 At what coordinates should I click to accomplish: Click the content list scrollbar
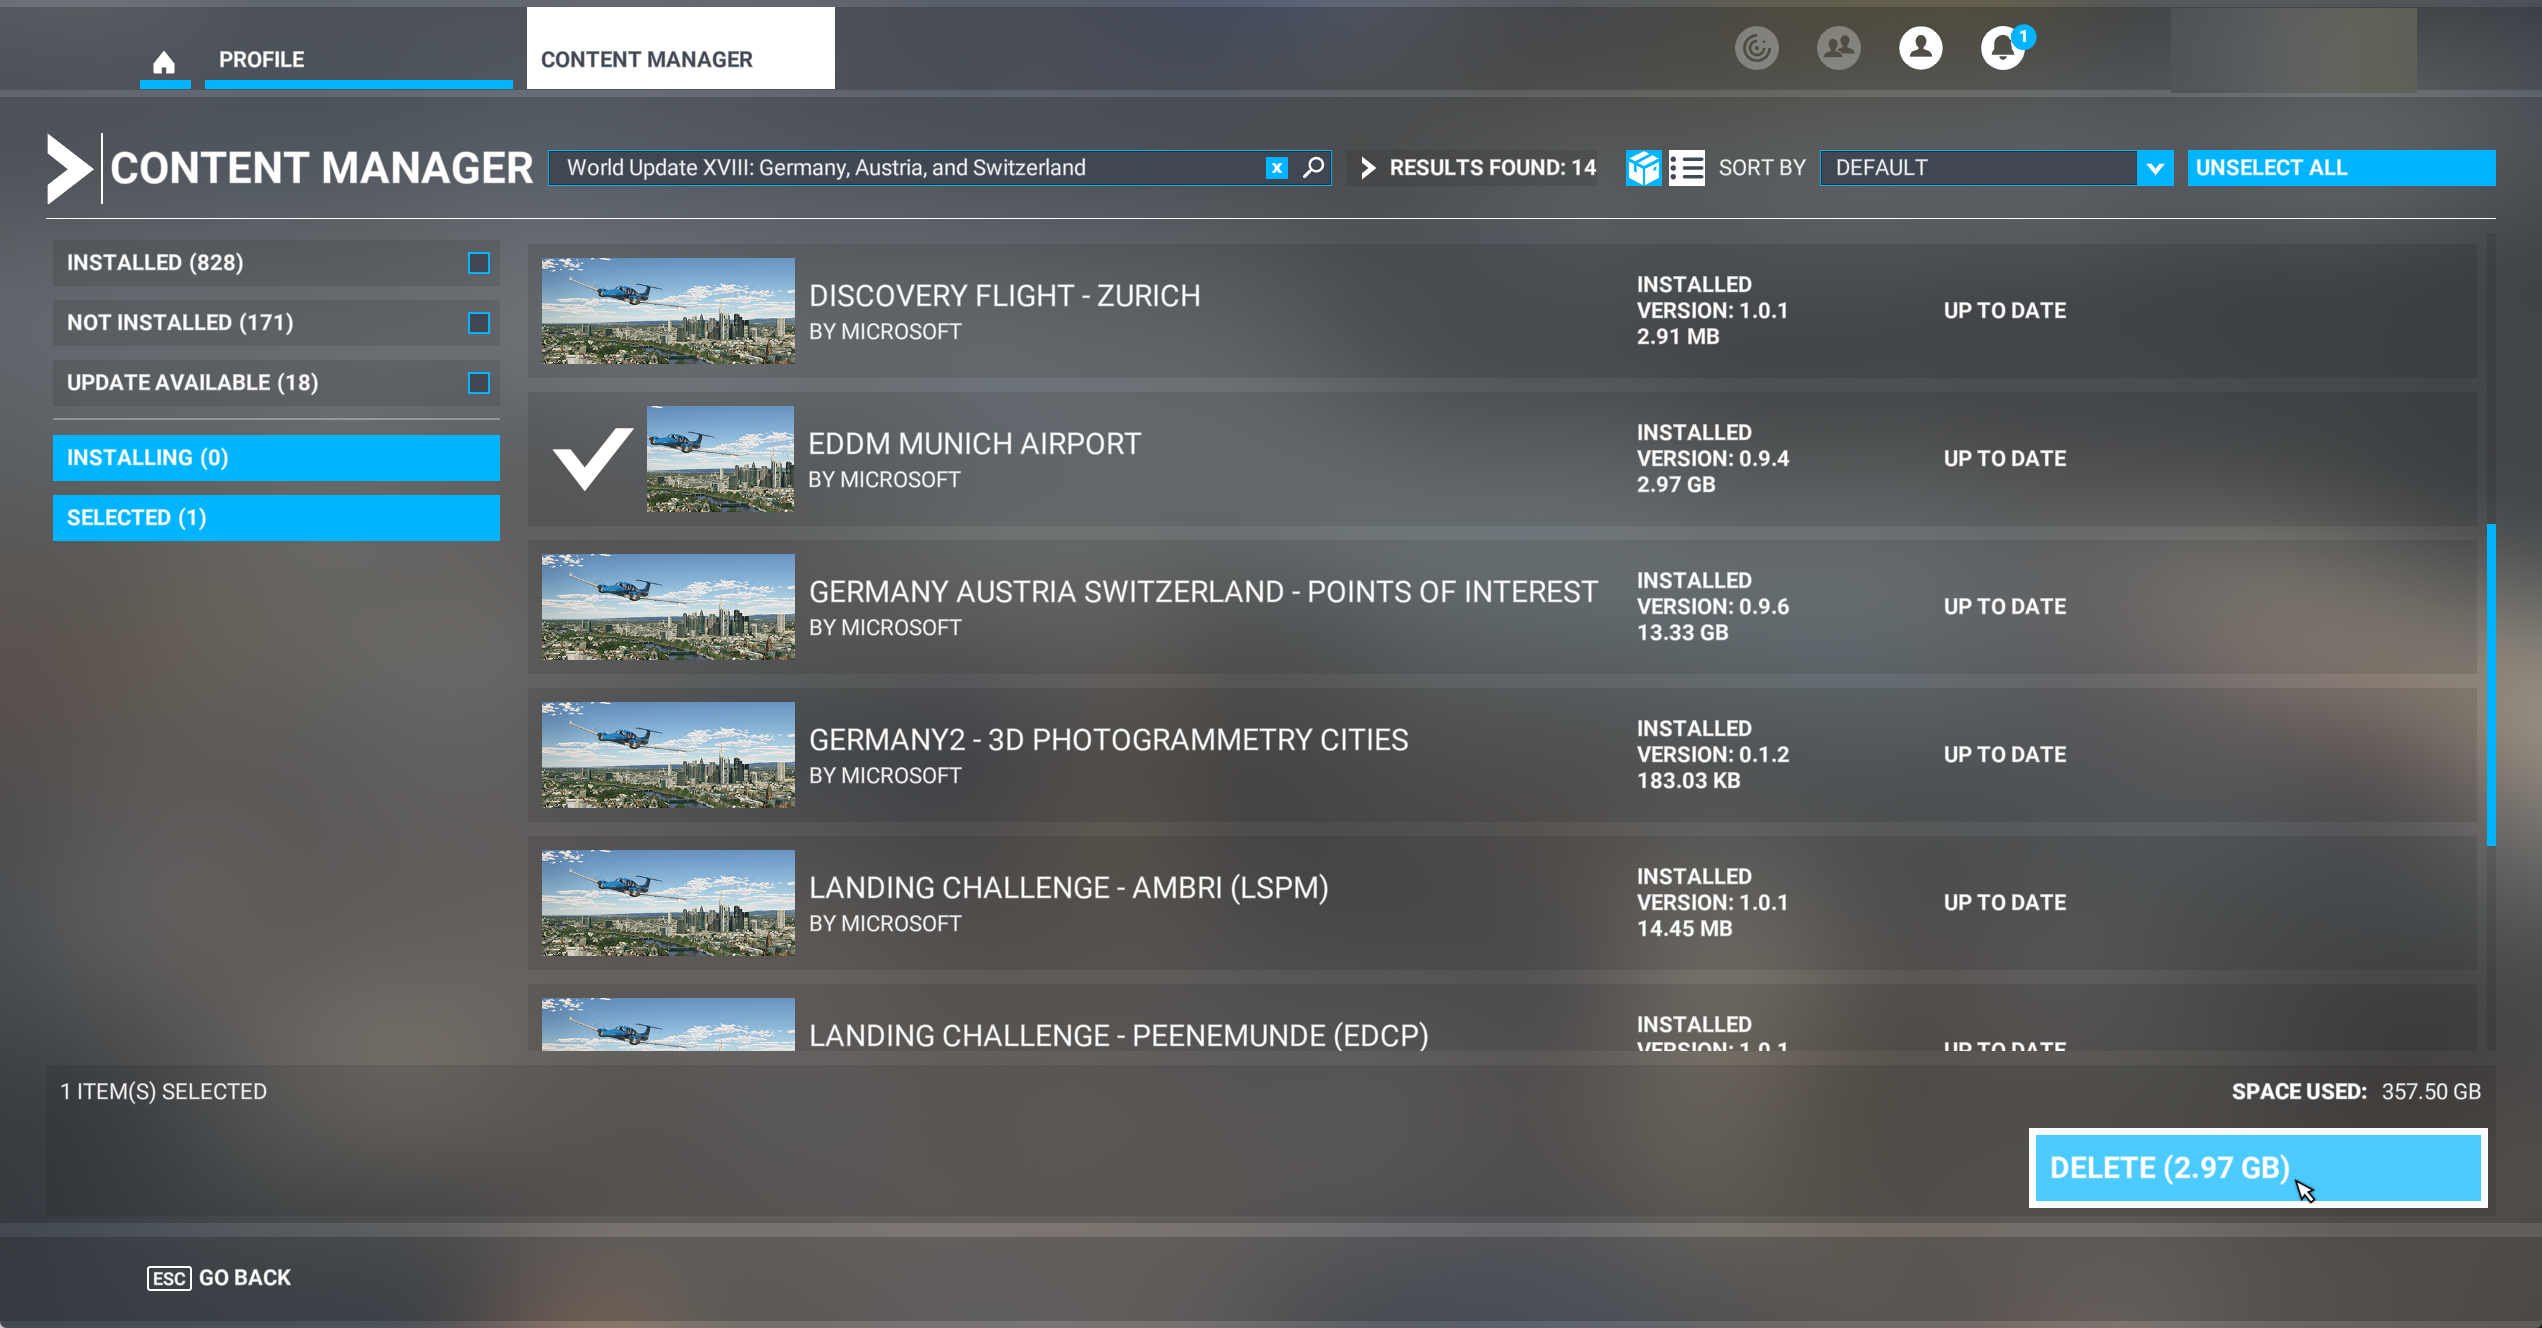(2491, 684)
